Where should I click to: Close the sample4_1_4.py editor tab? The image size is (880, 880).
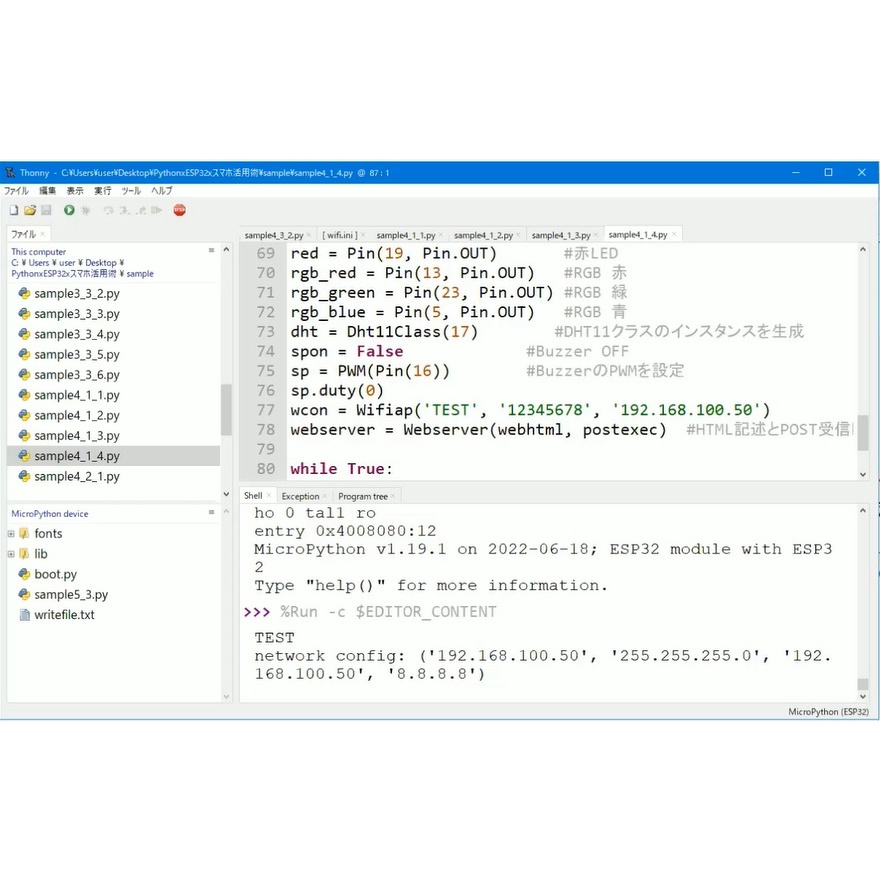(674, 235)
